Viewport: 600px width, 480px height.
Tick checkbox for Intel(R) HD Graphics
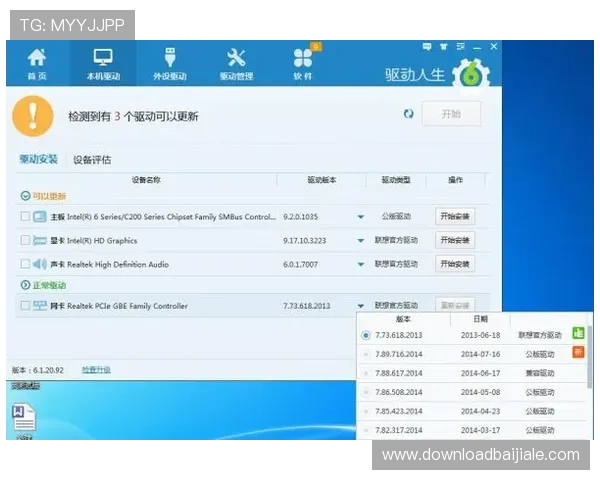25,240
